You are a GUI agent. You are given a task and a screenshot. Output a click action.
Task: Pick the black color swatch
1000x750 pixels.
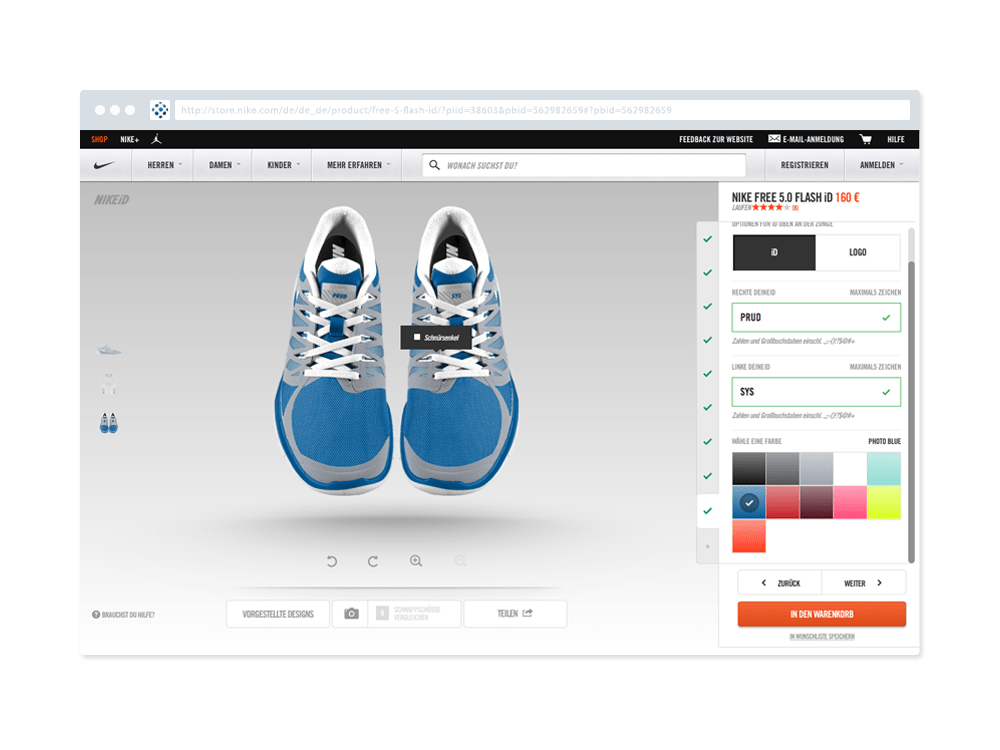pyautogui.click(x=749, y=469)
